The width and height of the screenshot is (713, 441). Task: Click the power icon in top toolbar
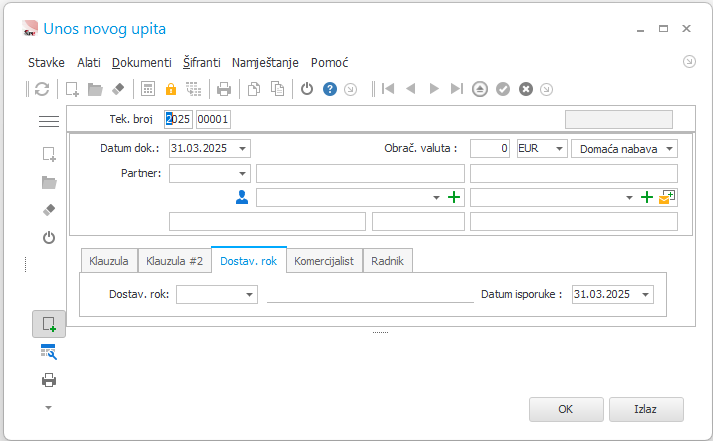(307, 89)
